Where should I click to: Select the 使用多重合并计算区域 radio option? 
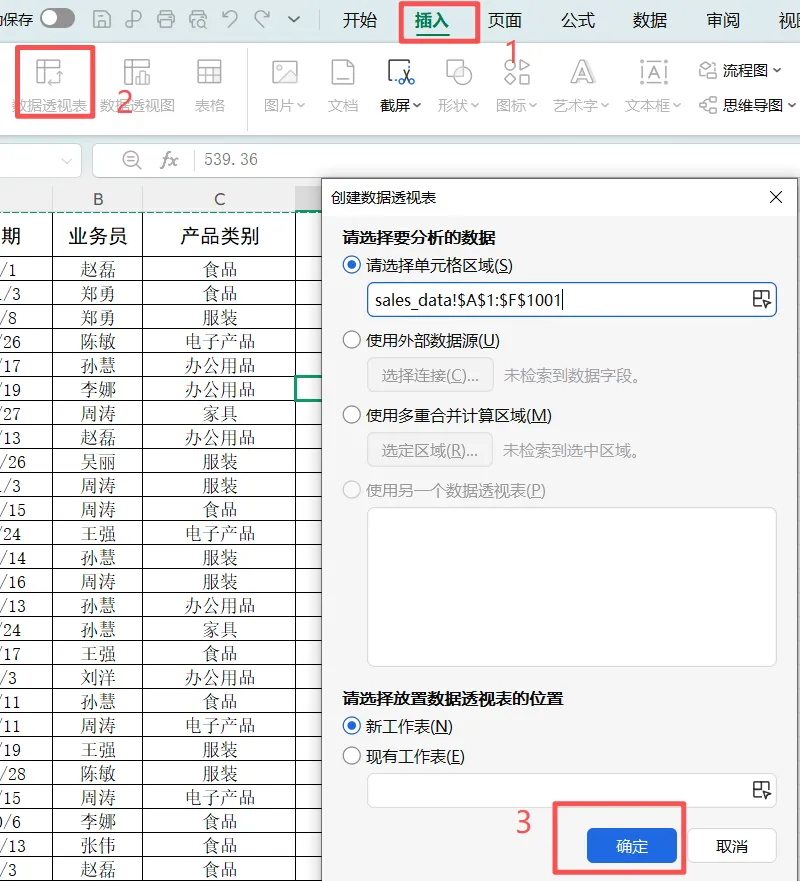(352, 415)
